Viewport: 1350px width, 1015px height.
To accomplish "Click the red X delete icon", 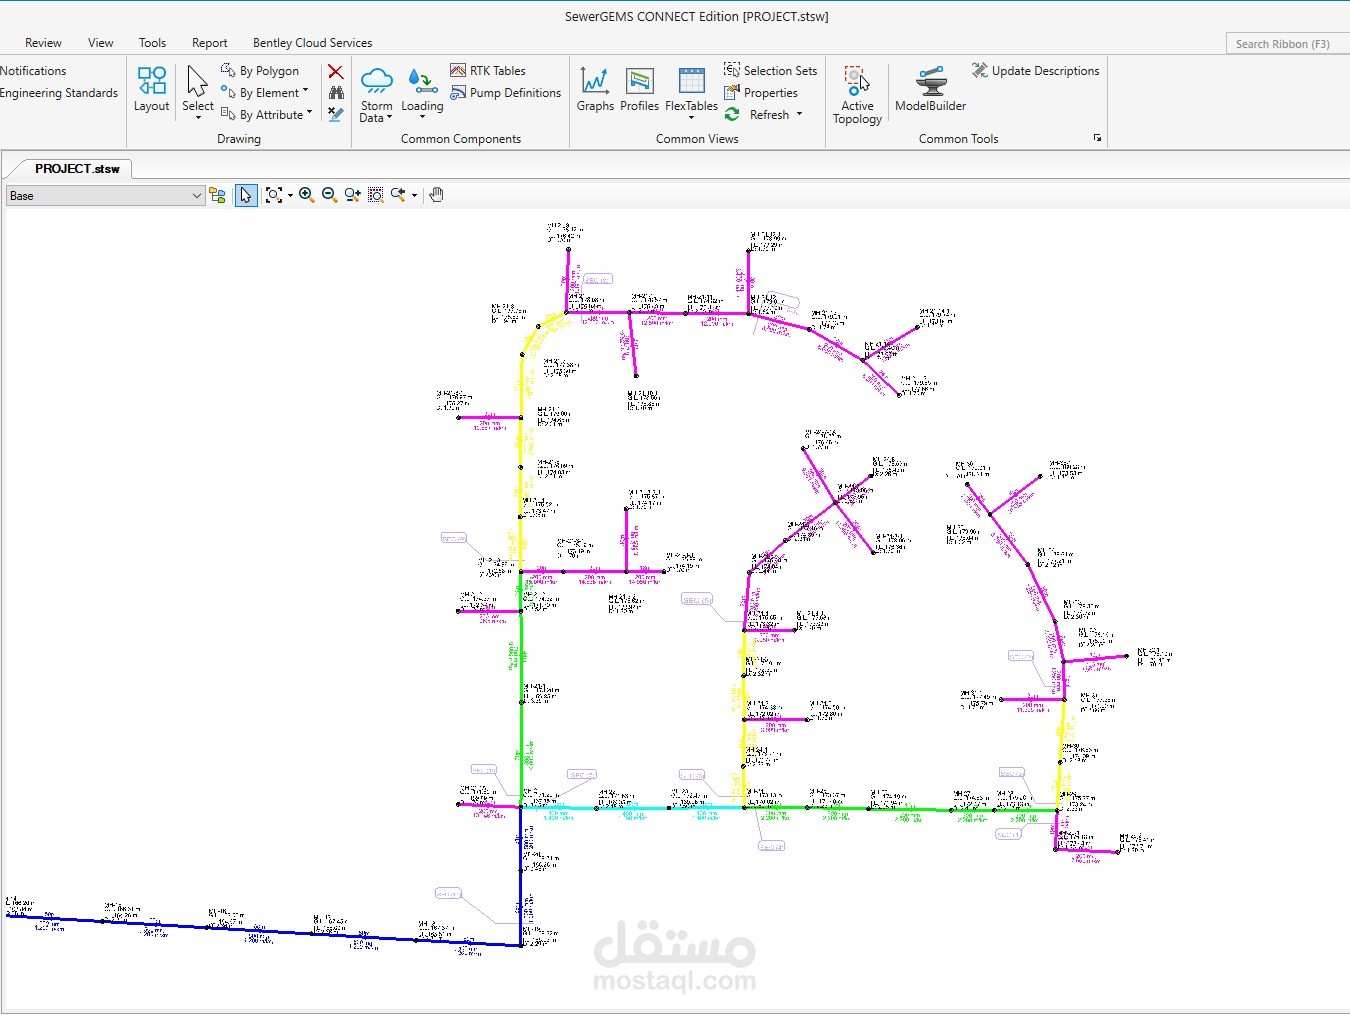I will [336, 71].
